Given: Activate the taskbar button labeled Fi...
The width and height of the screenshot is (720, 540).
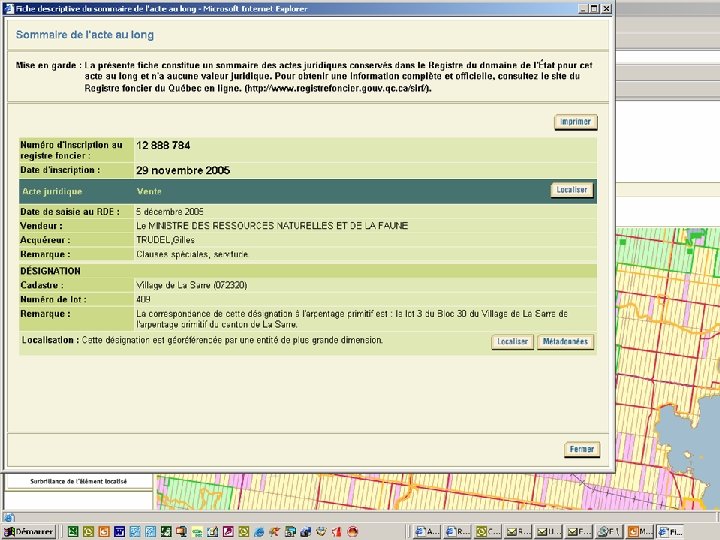Looking at the screenshot, I should pyautogui.click(x=669, y=532).
